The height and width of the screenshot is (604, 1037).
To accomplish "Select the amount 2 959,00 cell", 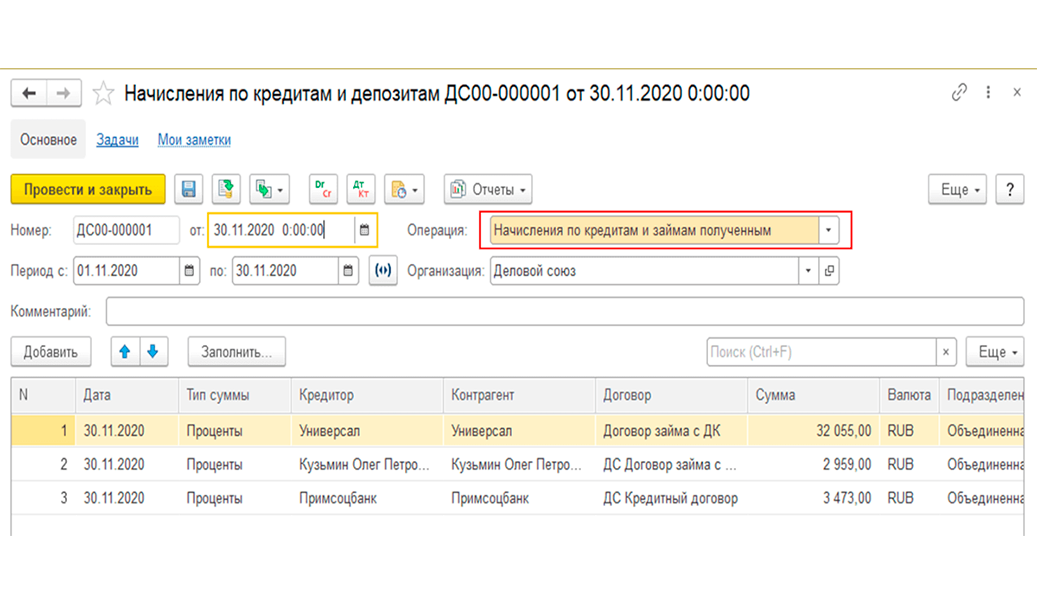I will tap(814, 464).
